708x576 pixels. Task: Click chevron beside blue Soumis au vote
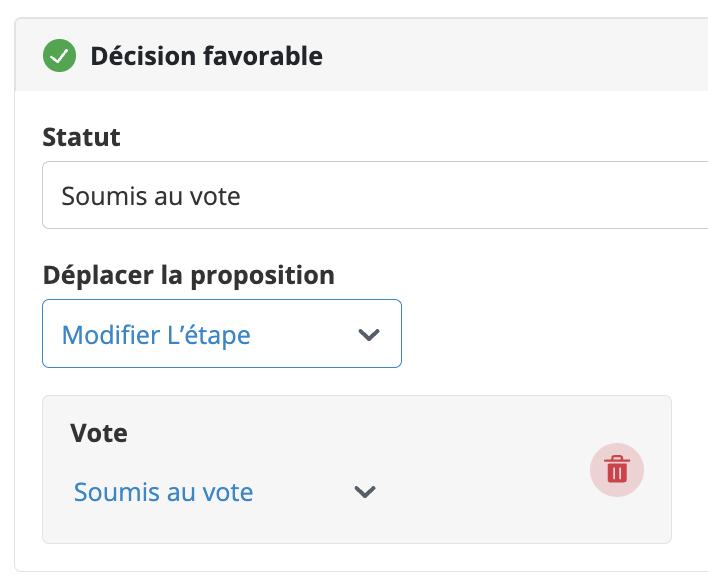pos(365,492)
